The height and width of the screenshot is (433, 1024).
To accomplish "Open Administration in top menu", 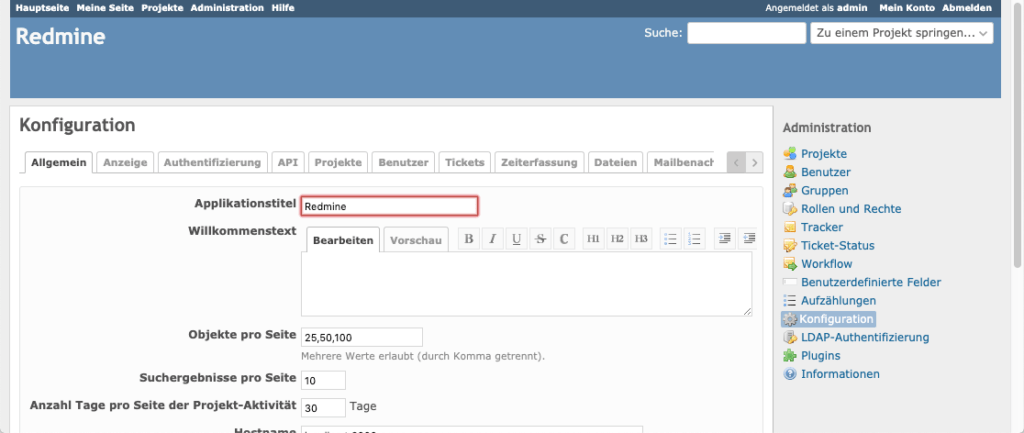I will pyautogui.click(x=227, y=8).
